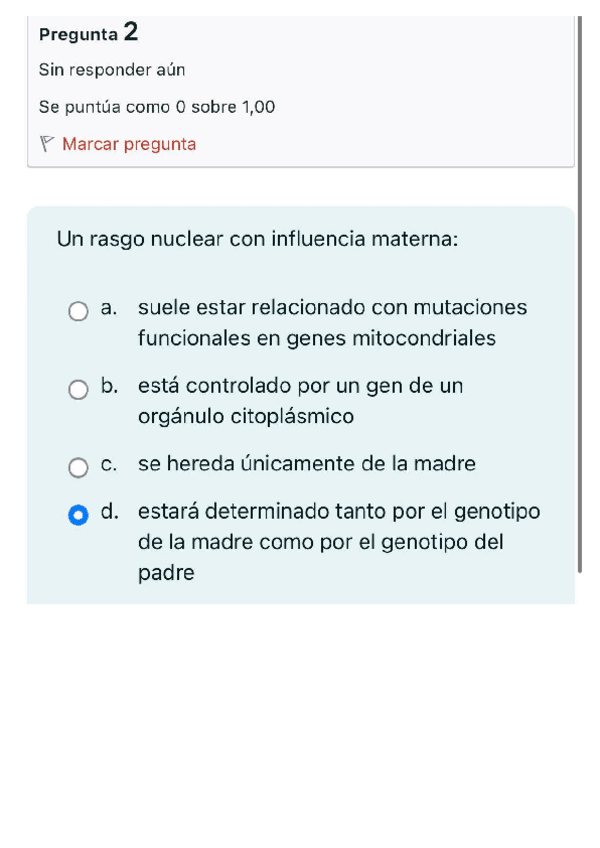Image resolution: width=600 pixels, height=848 pixels.
Task: Click answer text about genotipo de madre y padre
Action: pyautogui.click(x=338, y=542)
